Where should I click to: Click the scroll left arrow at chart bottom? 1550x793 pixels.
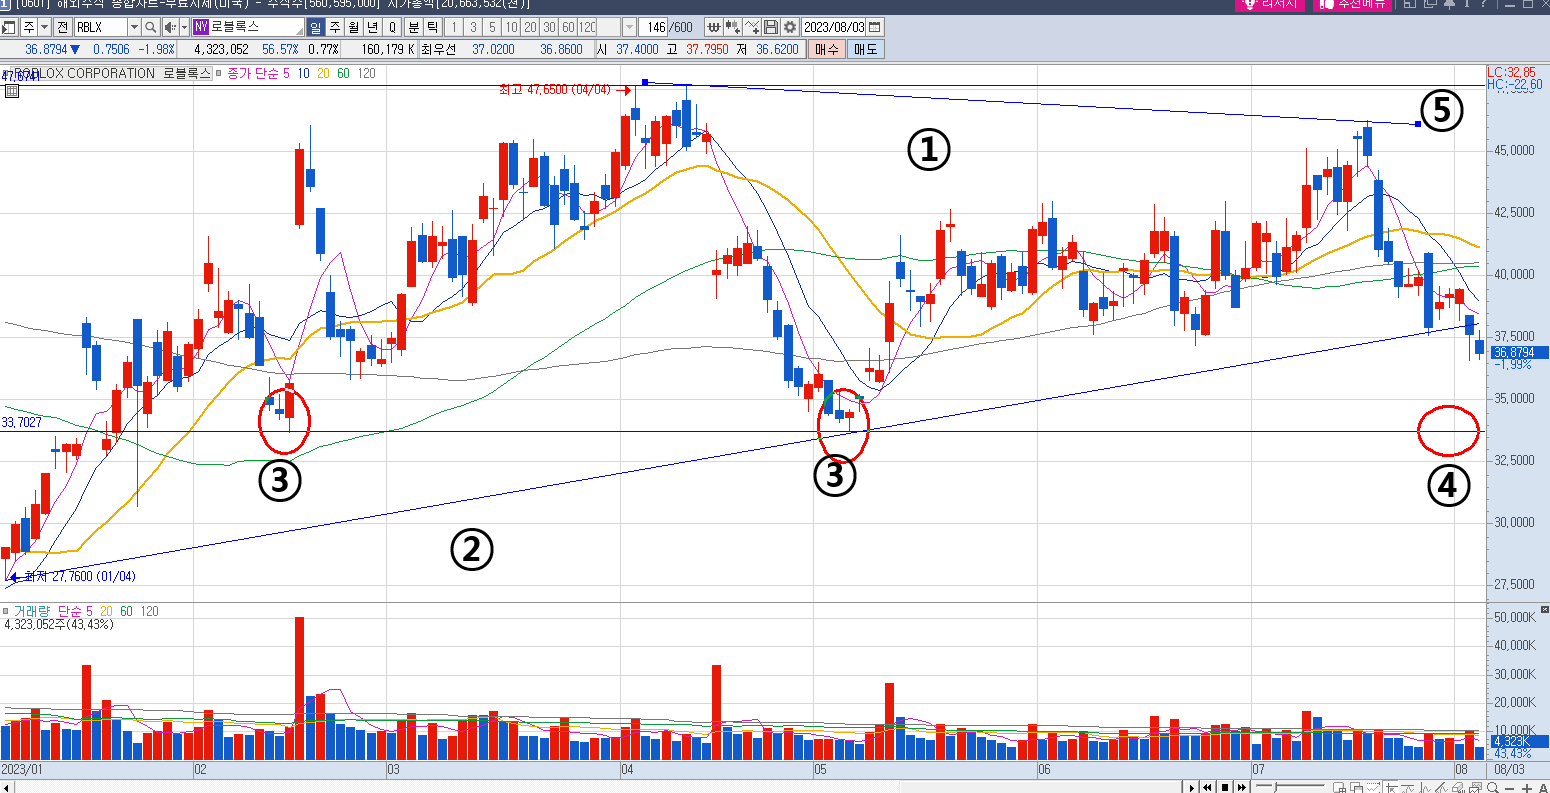(x=5, y=788)
